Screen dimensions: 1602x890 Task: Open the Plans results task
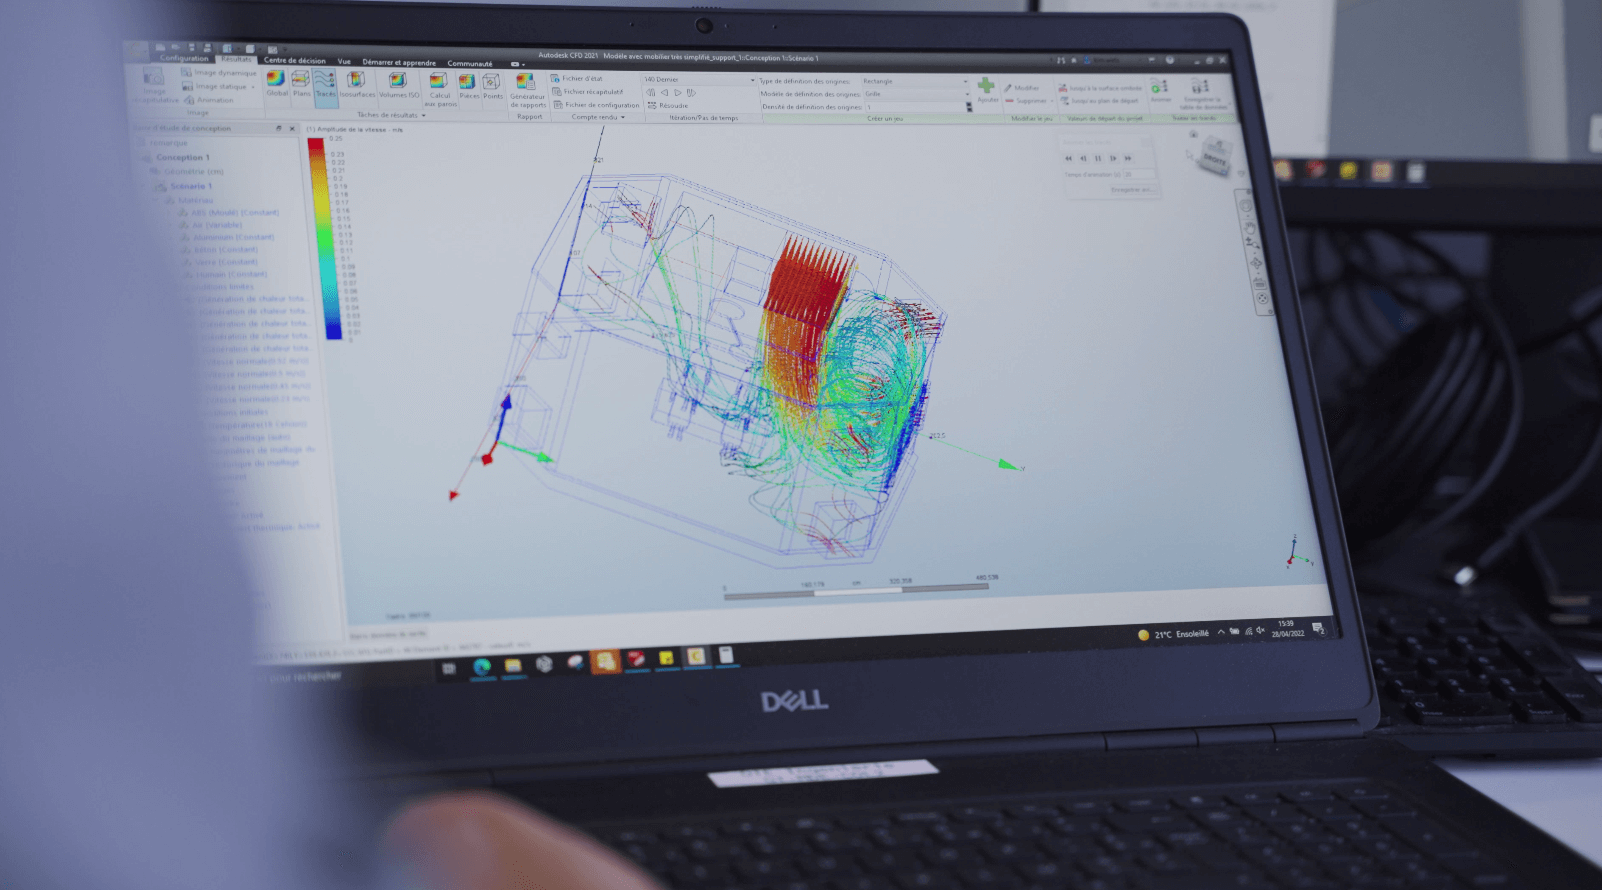click(x=300, y=84)
